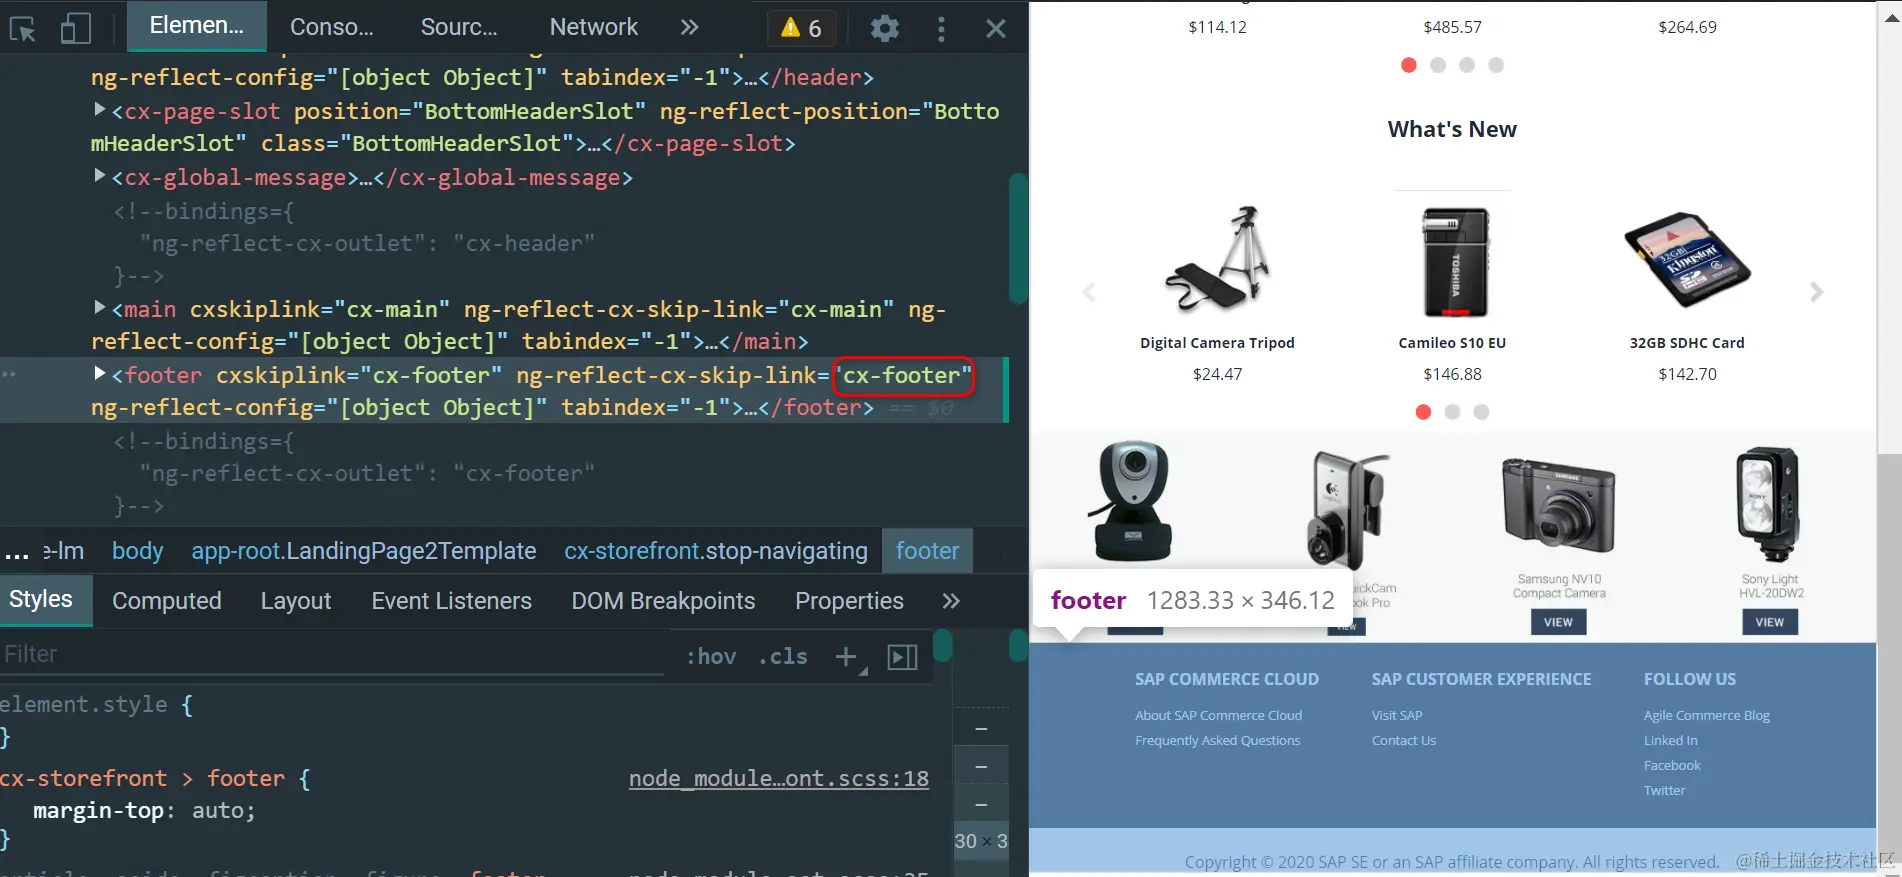The width and height of the screenshot is (1902, 877).
Task: Toggle the device toolbar icon
Action: click(75, 28)
